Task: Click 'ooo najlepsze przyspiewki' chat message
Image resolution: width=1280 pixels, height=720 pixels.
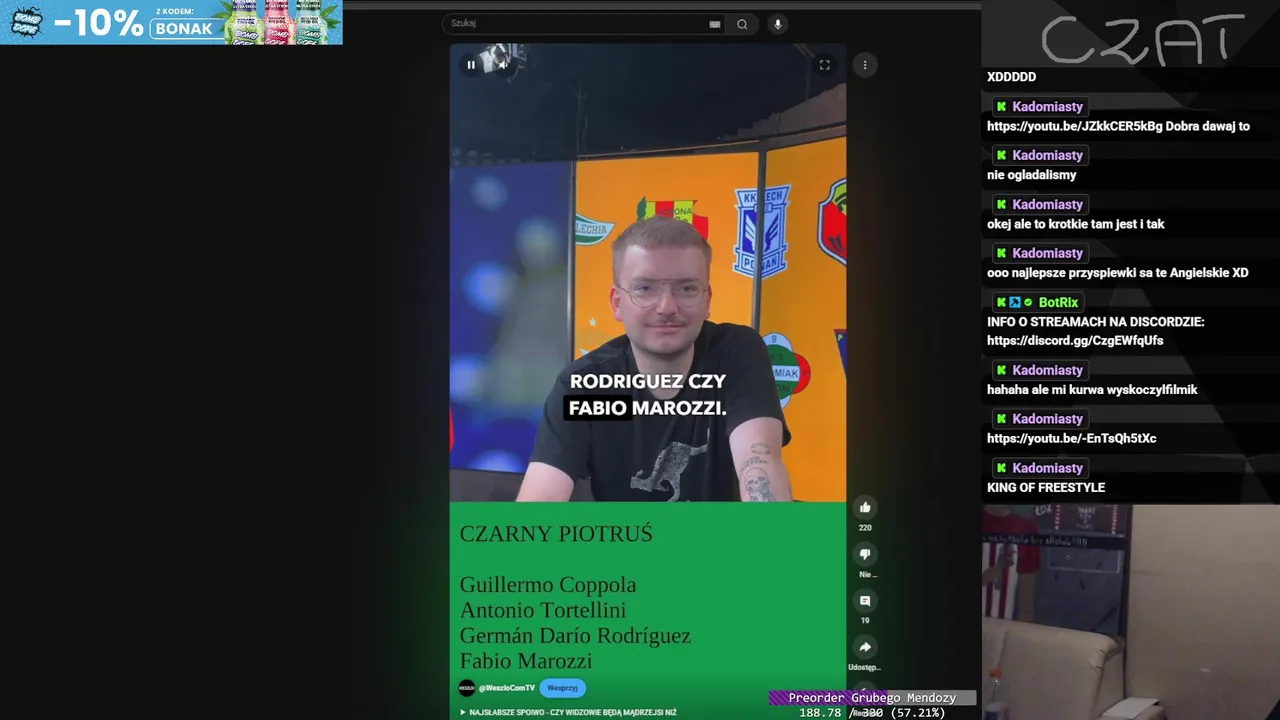Action: [1118, 273]
